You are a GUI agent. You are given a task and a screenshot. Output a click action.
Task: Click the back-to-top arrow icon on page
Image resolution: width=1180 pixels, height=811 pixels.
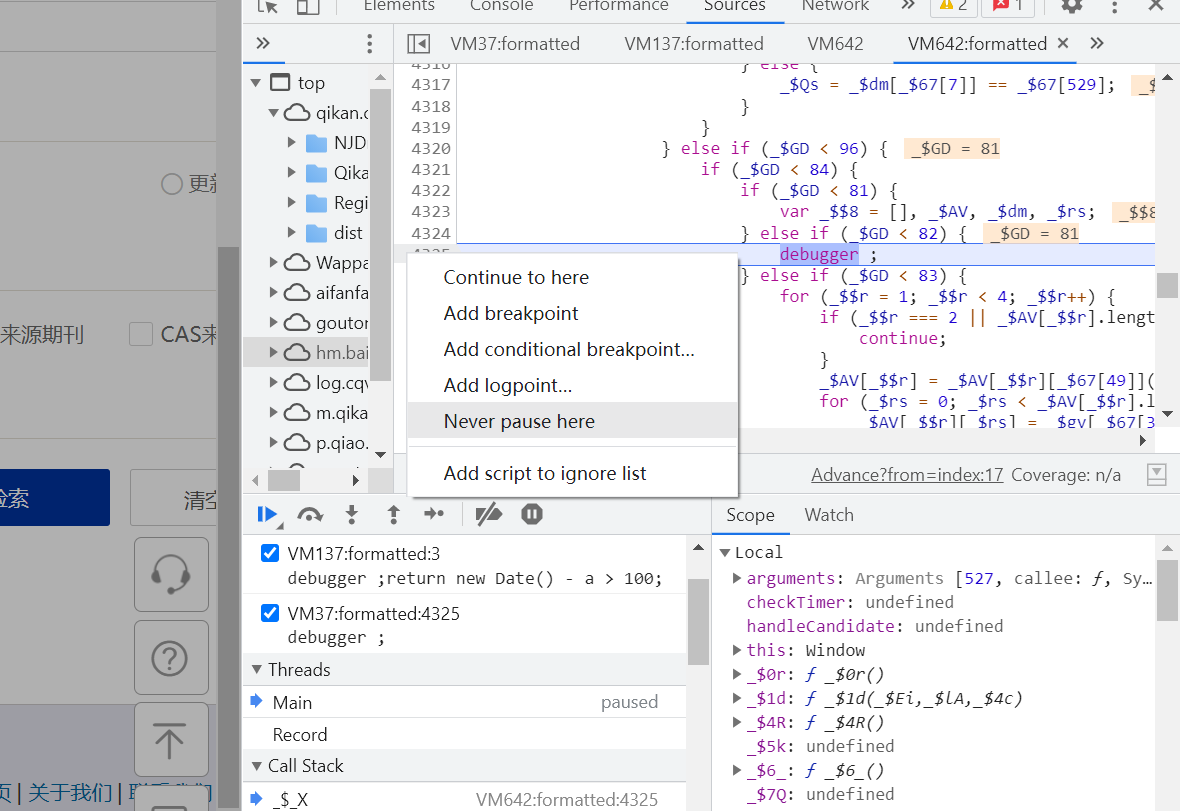click(172, 740)
